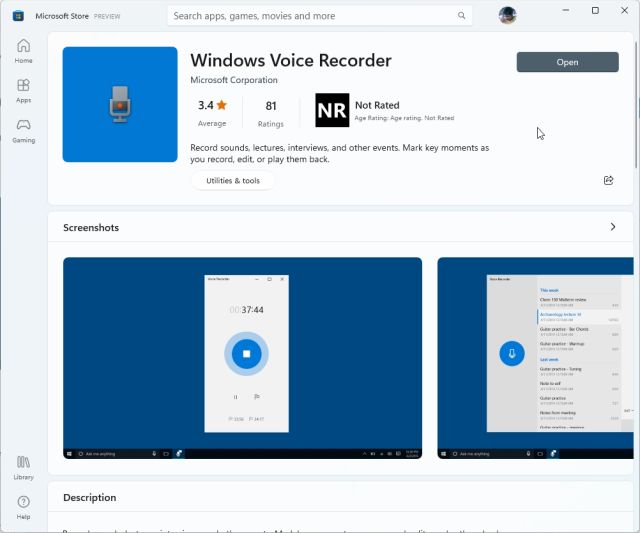Click the orange rating star
The height and width of the screenshot is (533, 640).
(x=222, y=105)
